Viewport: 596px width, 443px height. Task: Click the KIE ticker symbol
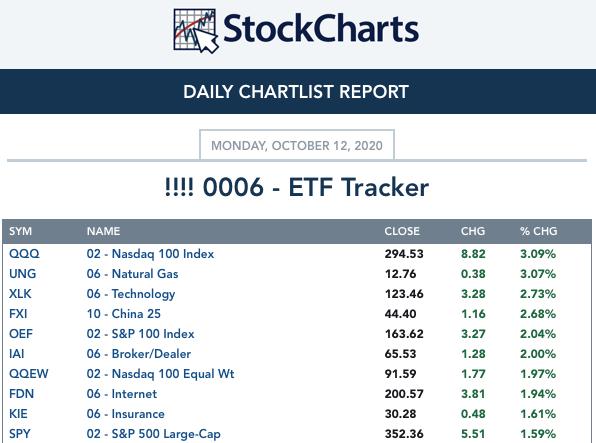18,414
